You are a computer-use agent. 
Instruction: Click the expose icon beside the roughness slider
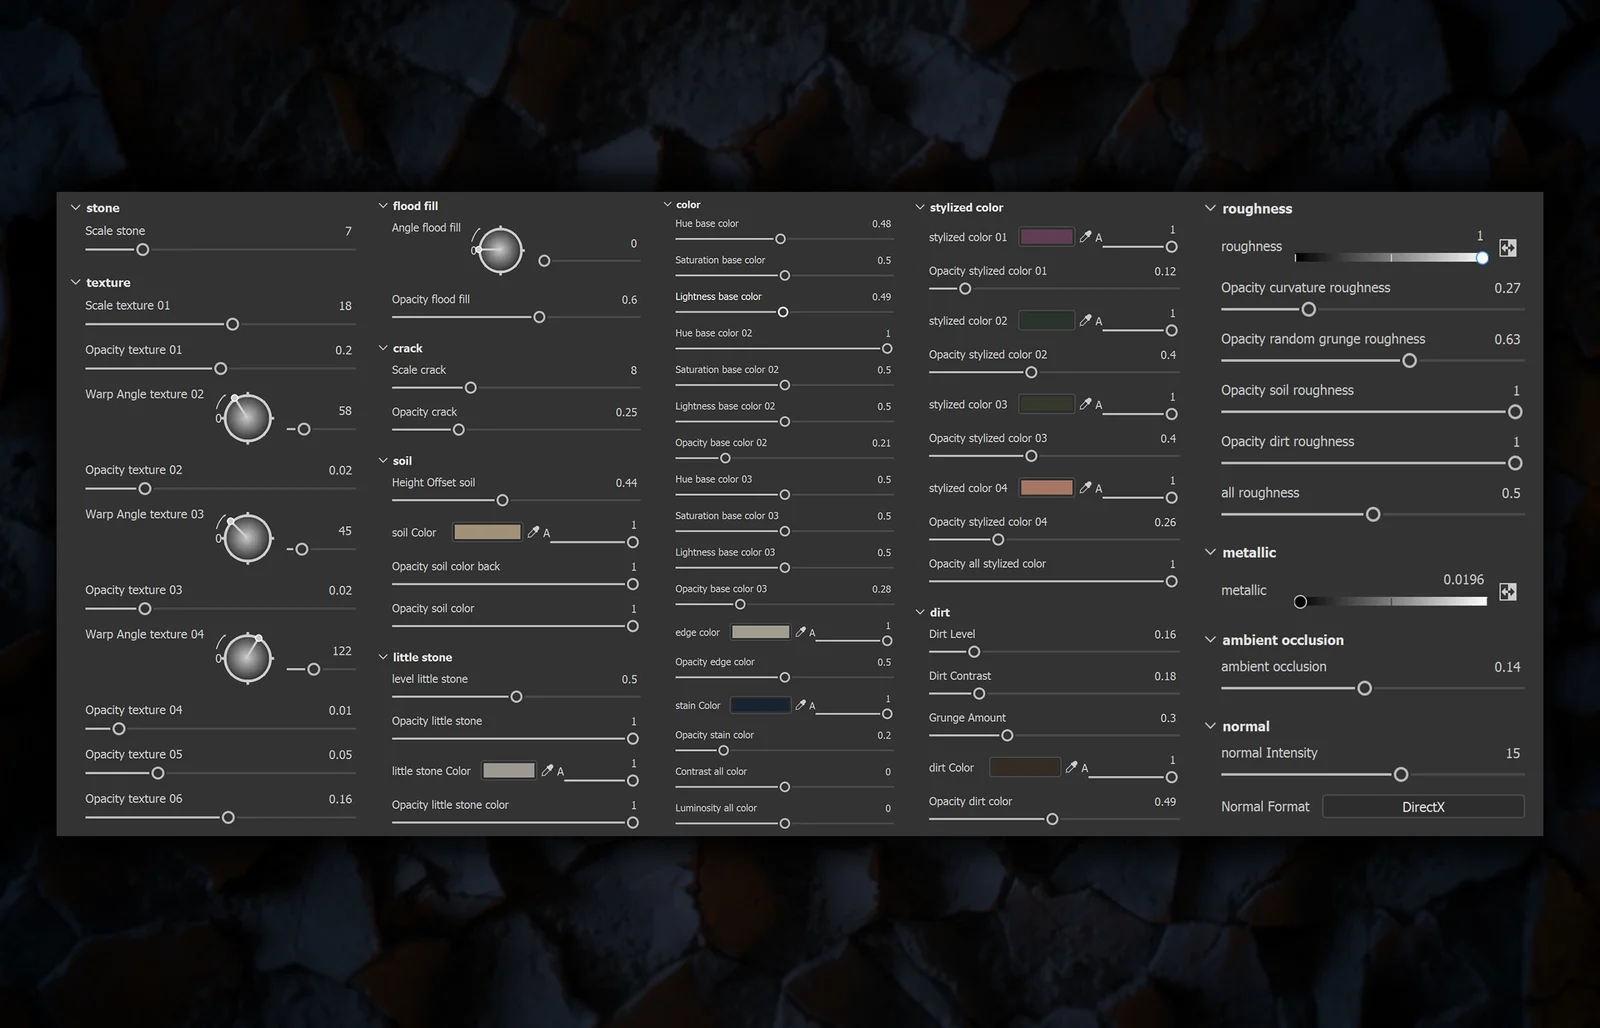1508,247
